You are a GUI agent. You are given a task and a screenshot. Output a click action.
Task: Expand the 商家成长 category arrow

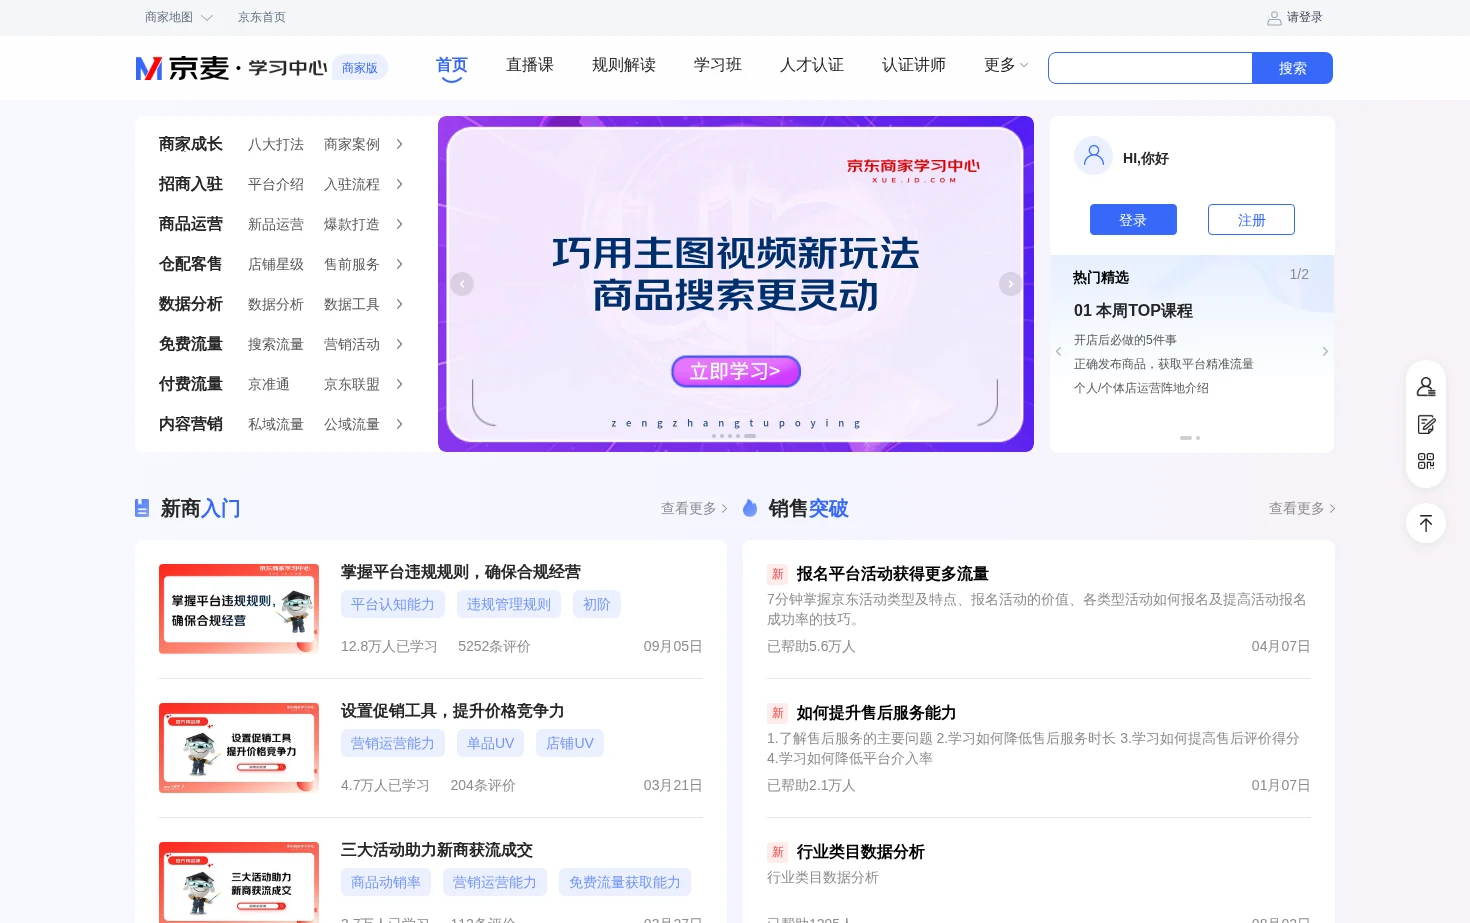point(399,144)
